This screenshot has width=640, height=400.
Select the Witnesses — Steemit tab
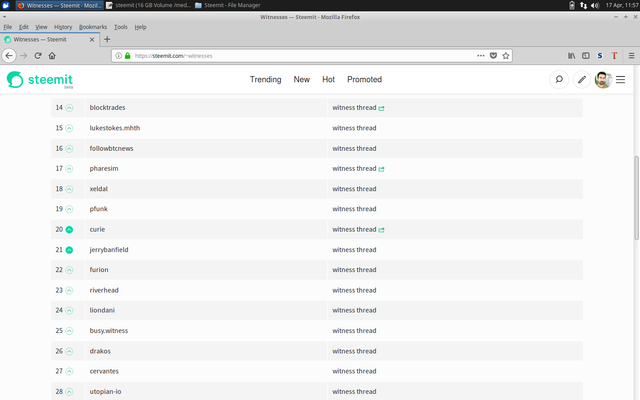[50, 40]
